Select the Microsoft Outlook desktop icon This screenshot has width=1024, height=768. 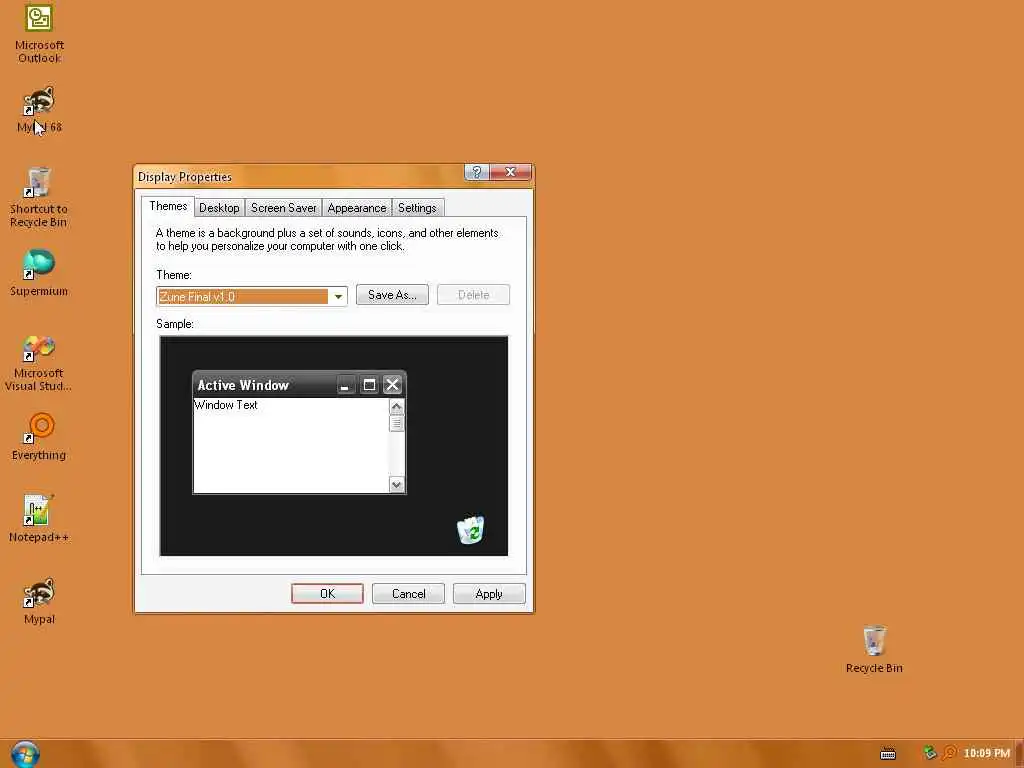(x=39, y=34)
